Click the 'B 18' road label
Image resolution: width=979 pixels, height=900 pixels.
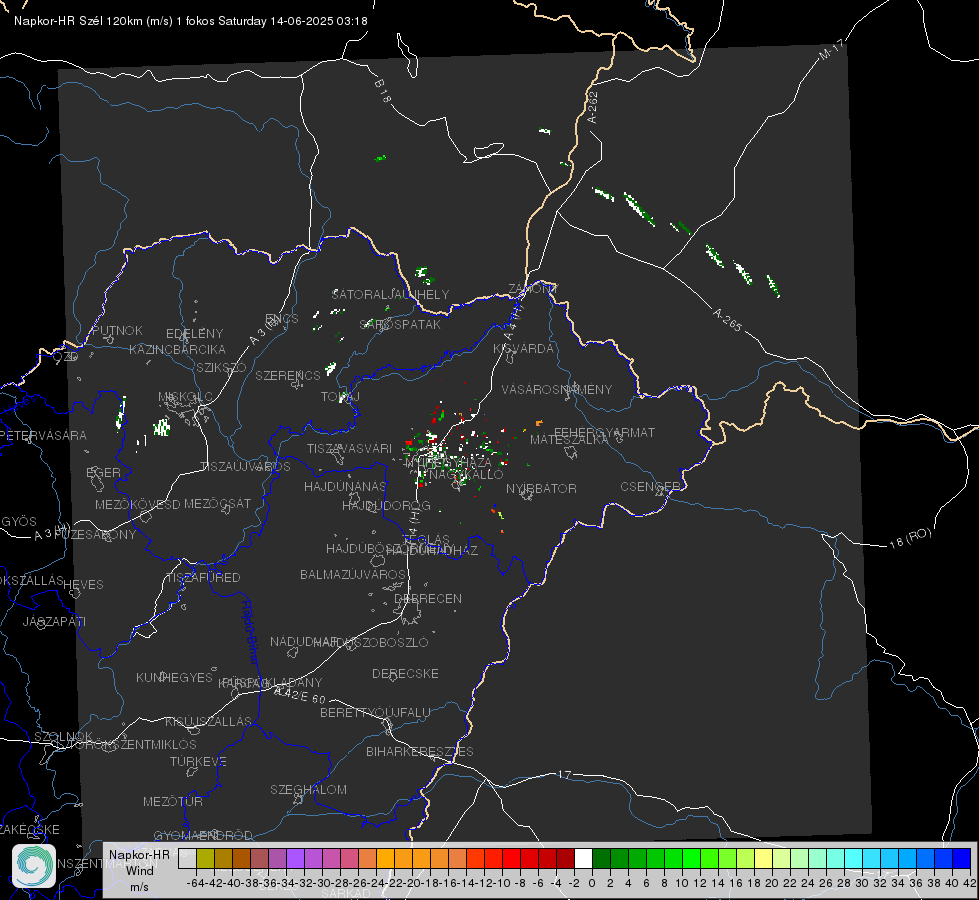click(383, 91)
